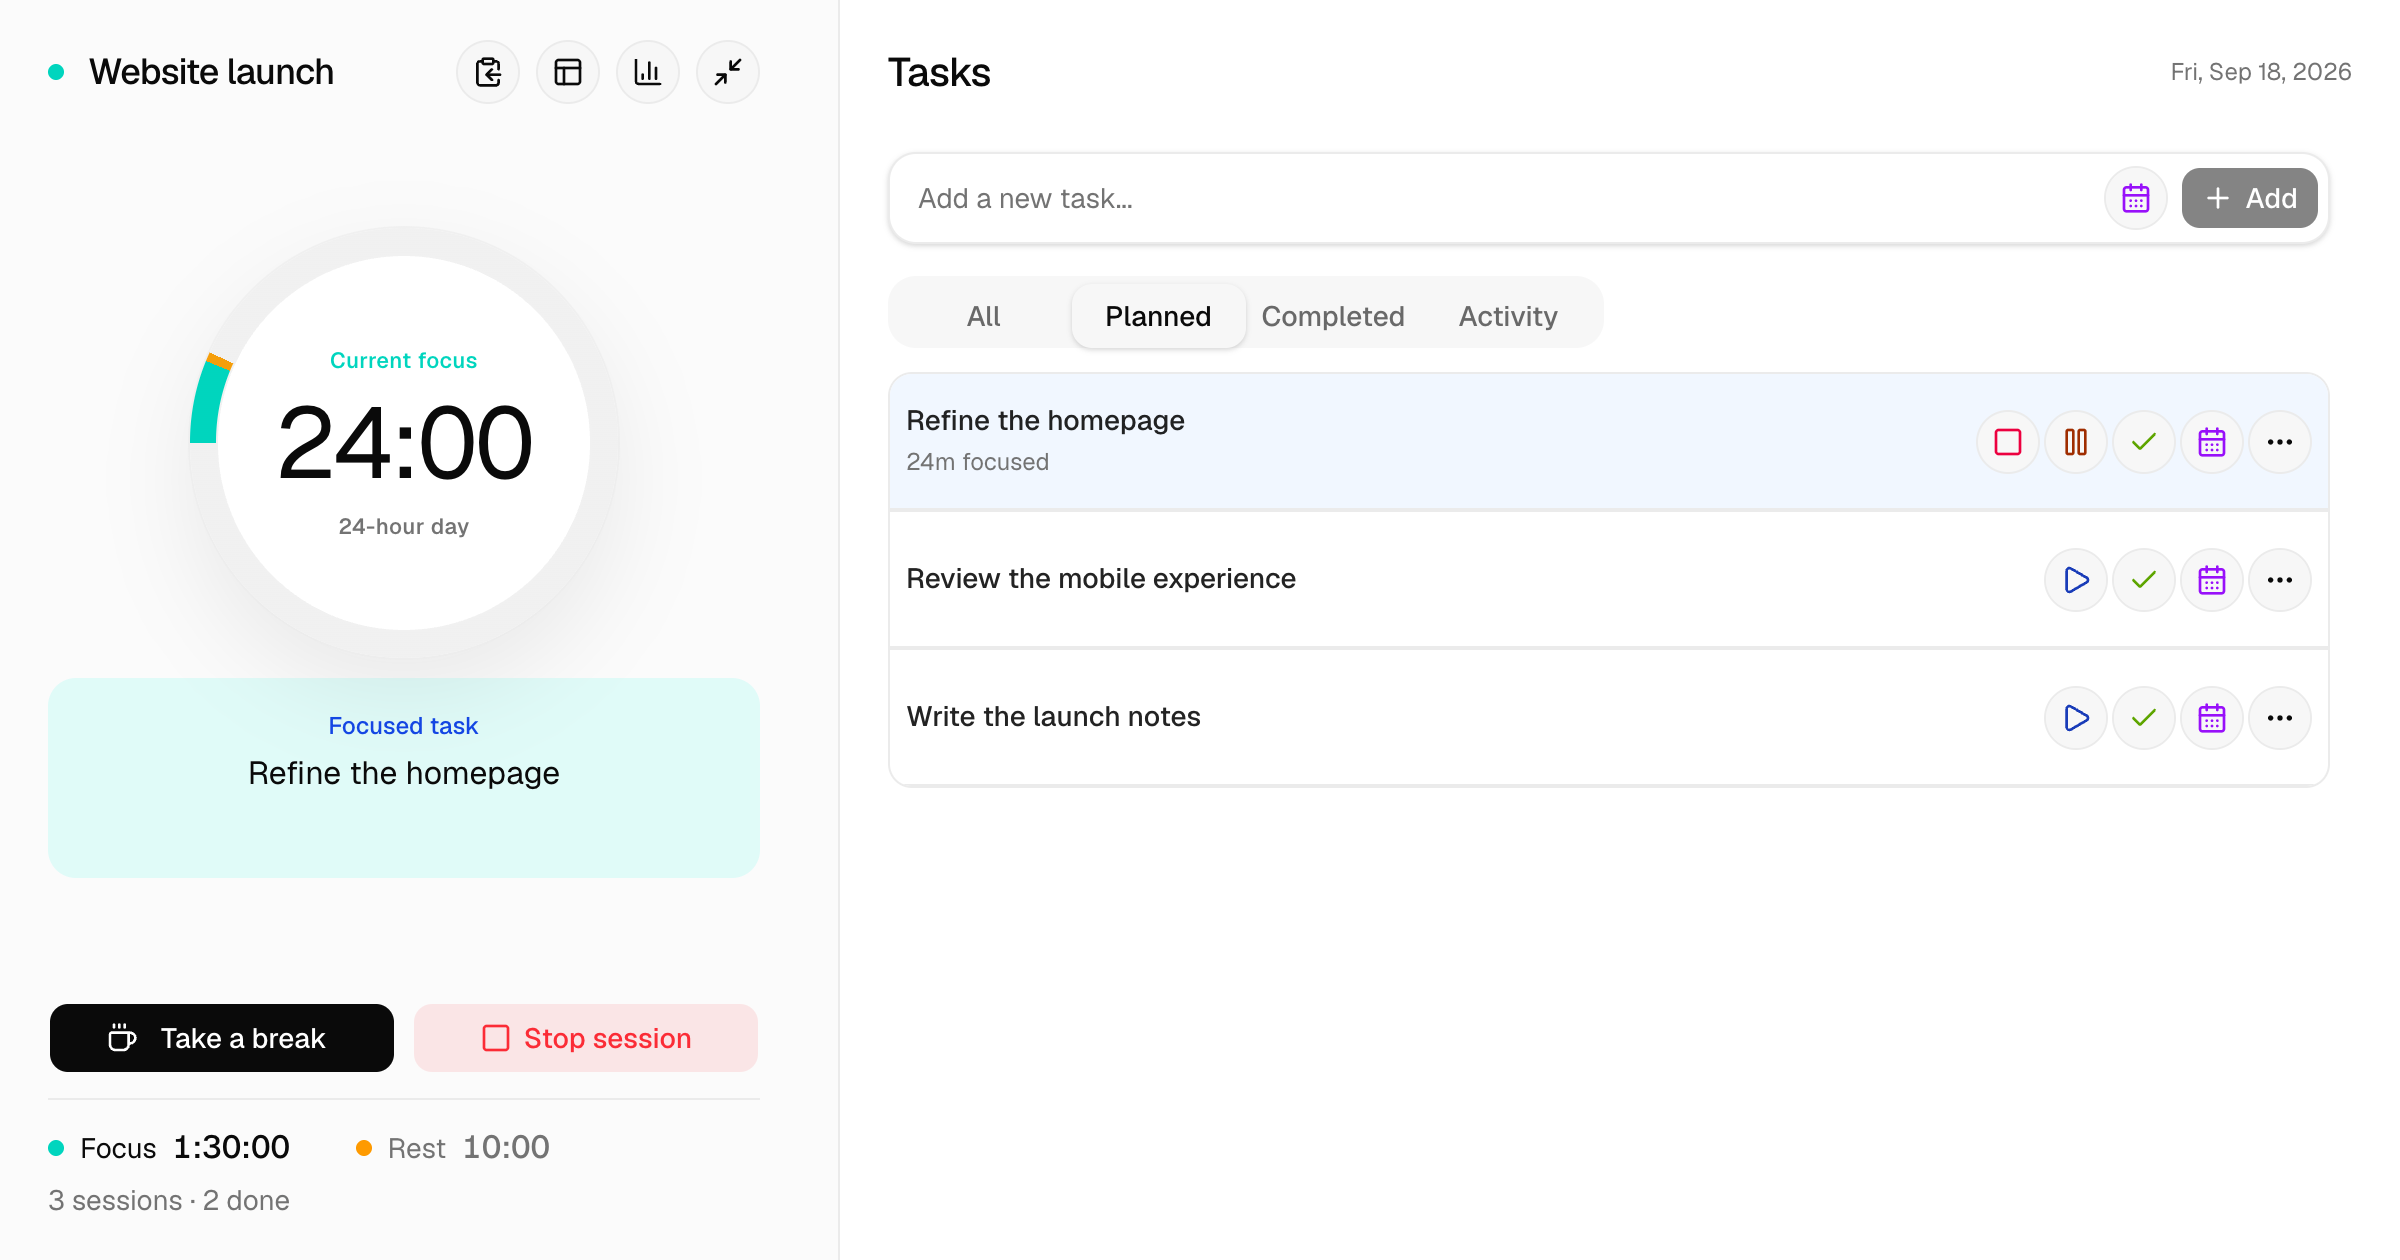
Task: Click the Fri, Sep 18, 2026 date
Action: [2260, 72]
